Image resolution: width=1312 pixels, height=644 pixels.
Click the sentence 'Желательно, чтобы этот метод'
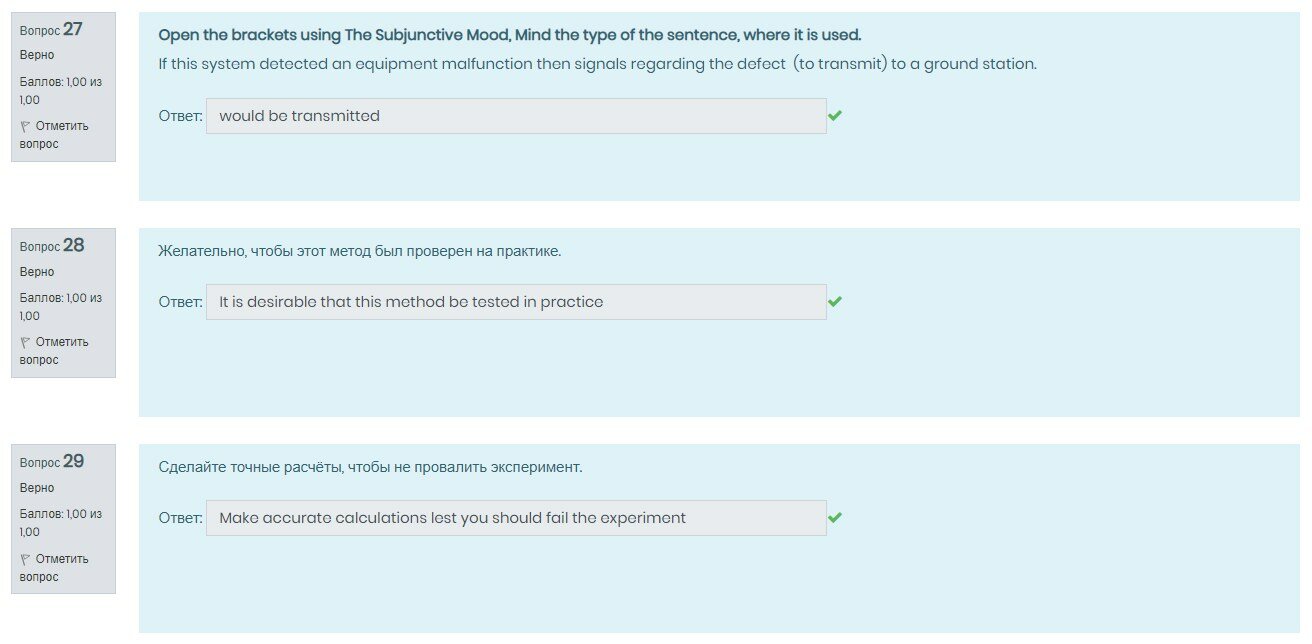click(x=360, y=251)
